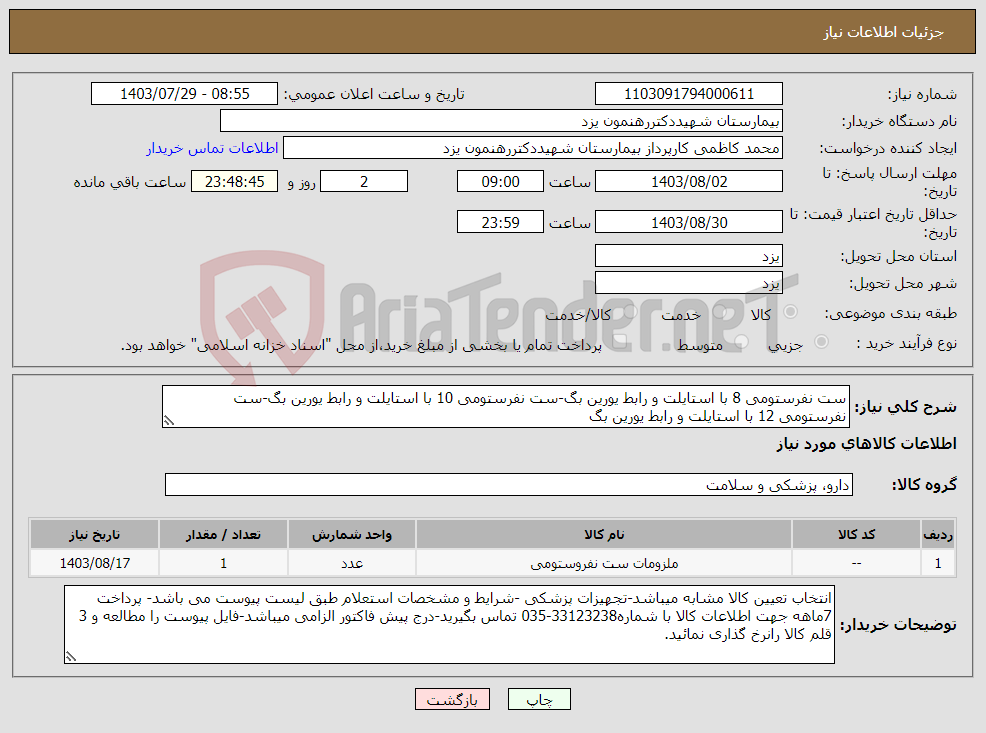This screenshot has width=986, height=733.
Task: Click the buyer organization name field
Action: pyautogui.click(x=501, y=121)
